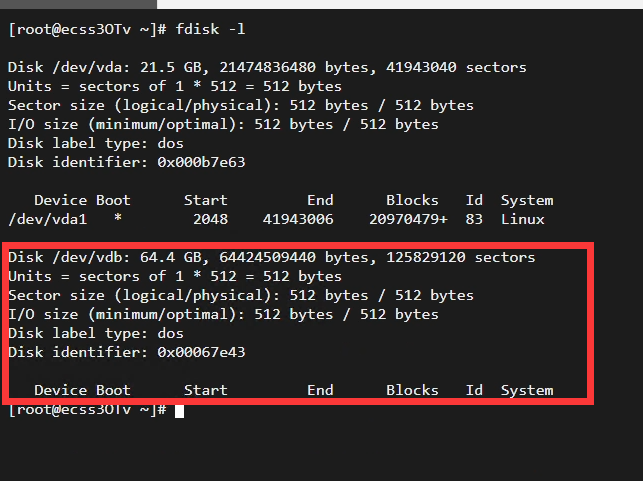Click the terminal cursor block after the prompt
The image size is (643, 481).
(179, 411)
